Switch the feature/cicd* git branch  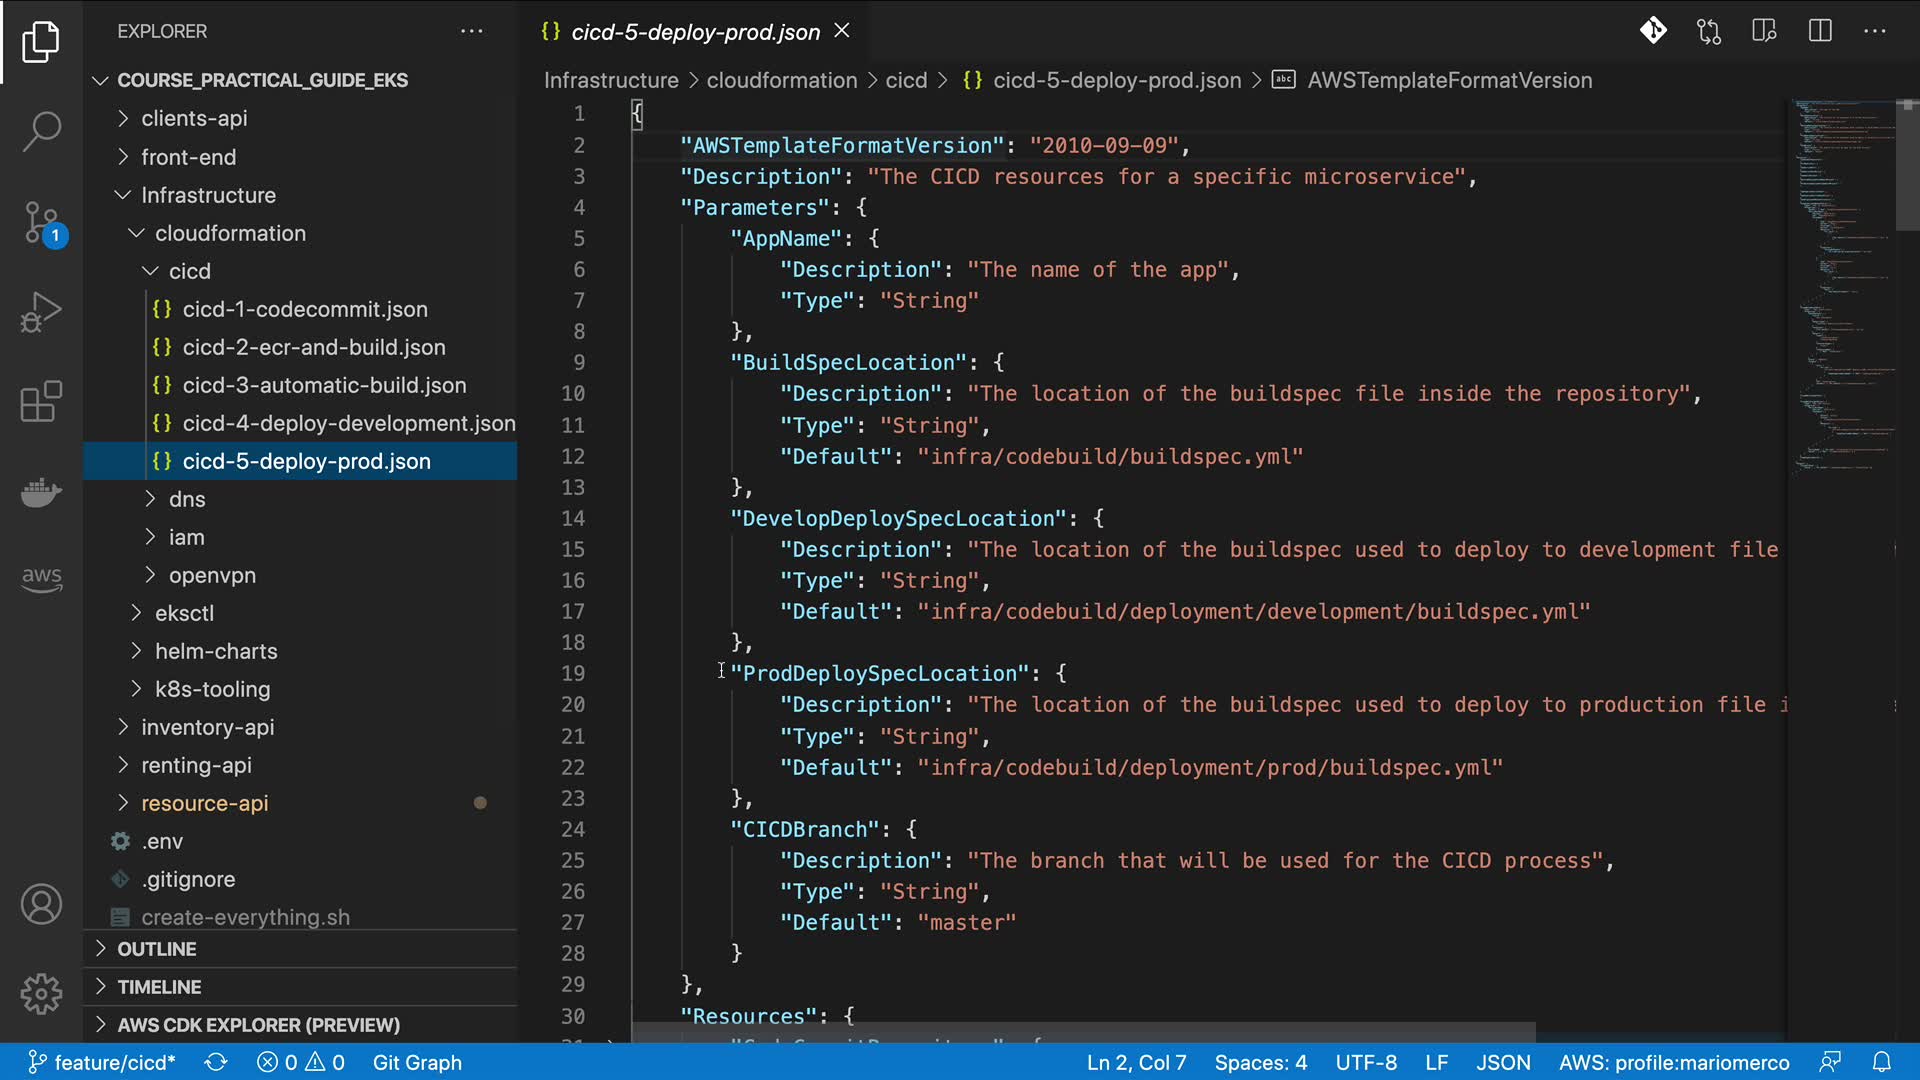click(x=102, y=1062)
